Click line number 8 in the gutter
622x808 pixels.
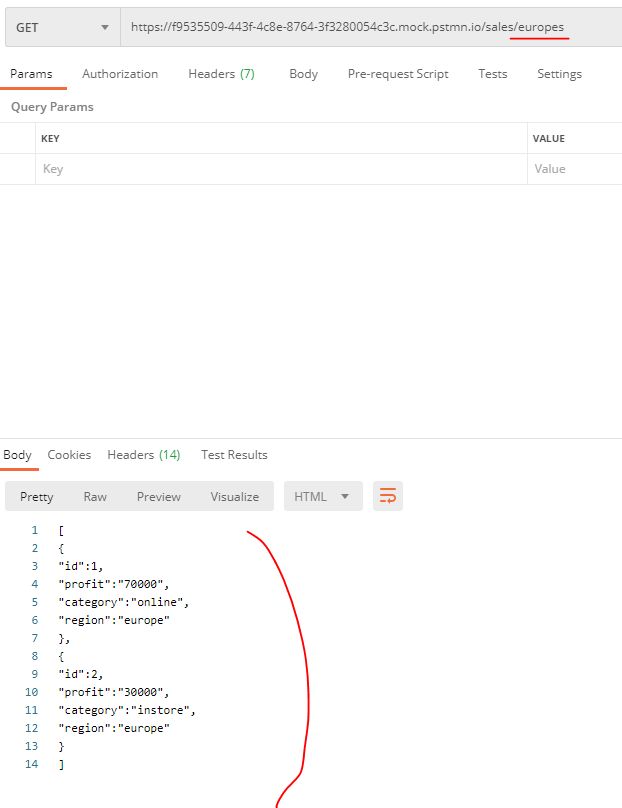[35, 656]
